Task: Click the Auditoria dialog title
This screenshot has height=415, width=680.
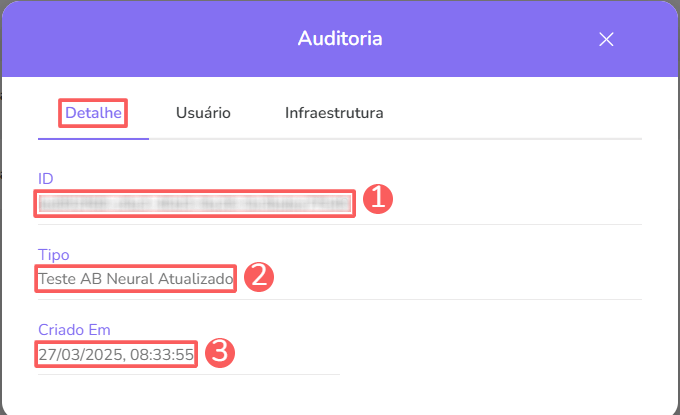Action: [340, 39]
